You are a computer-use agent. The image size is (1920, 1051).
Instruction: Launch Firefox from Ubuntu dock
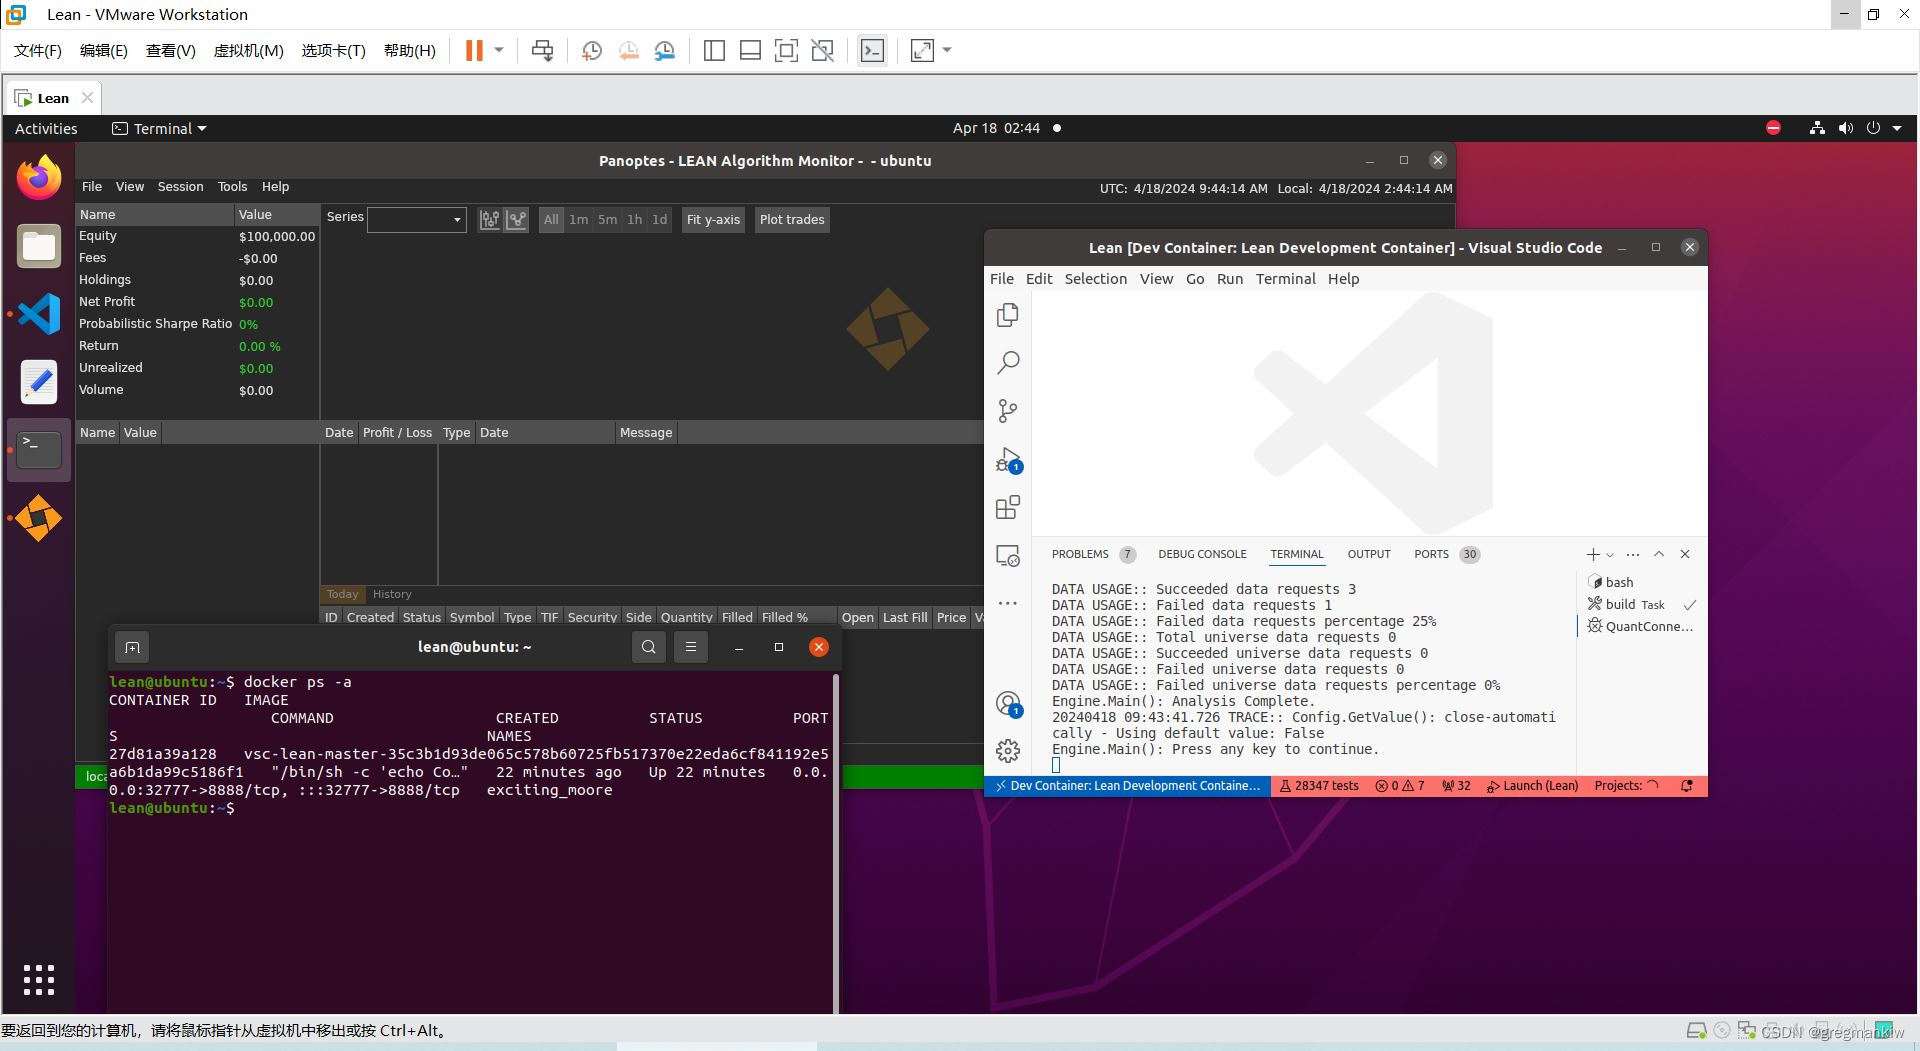tap(39, 178)
